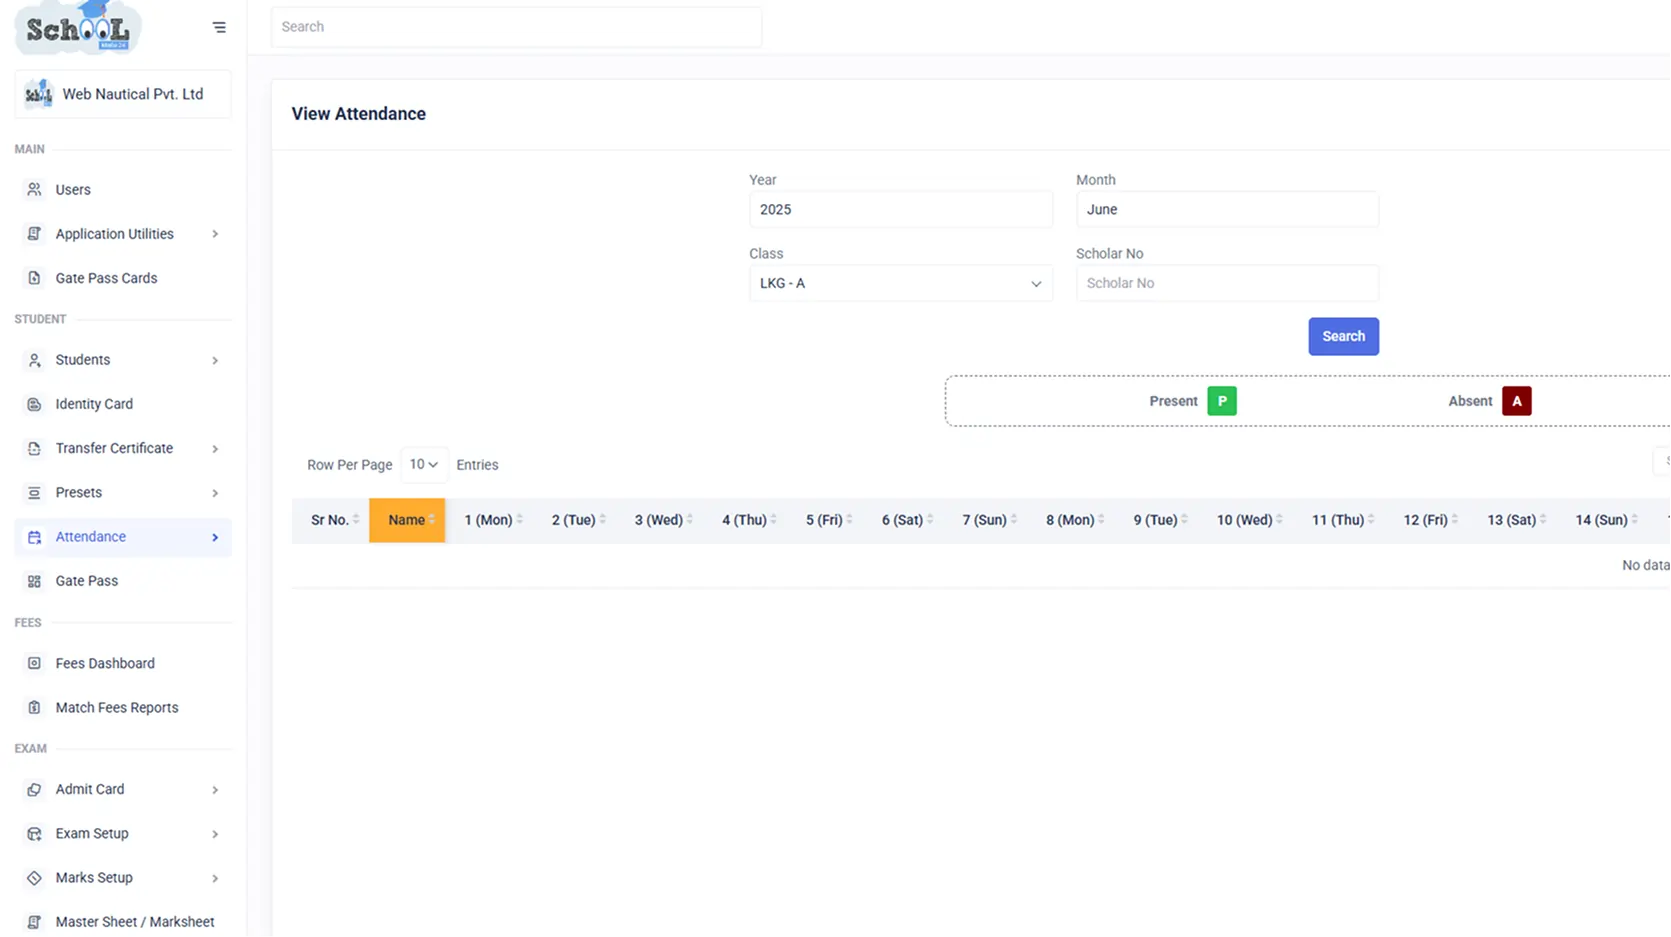Click the Exam Setup icon

34,833
